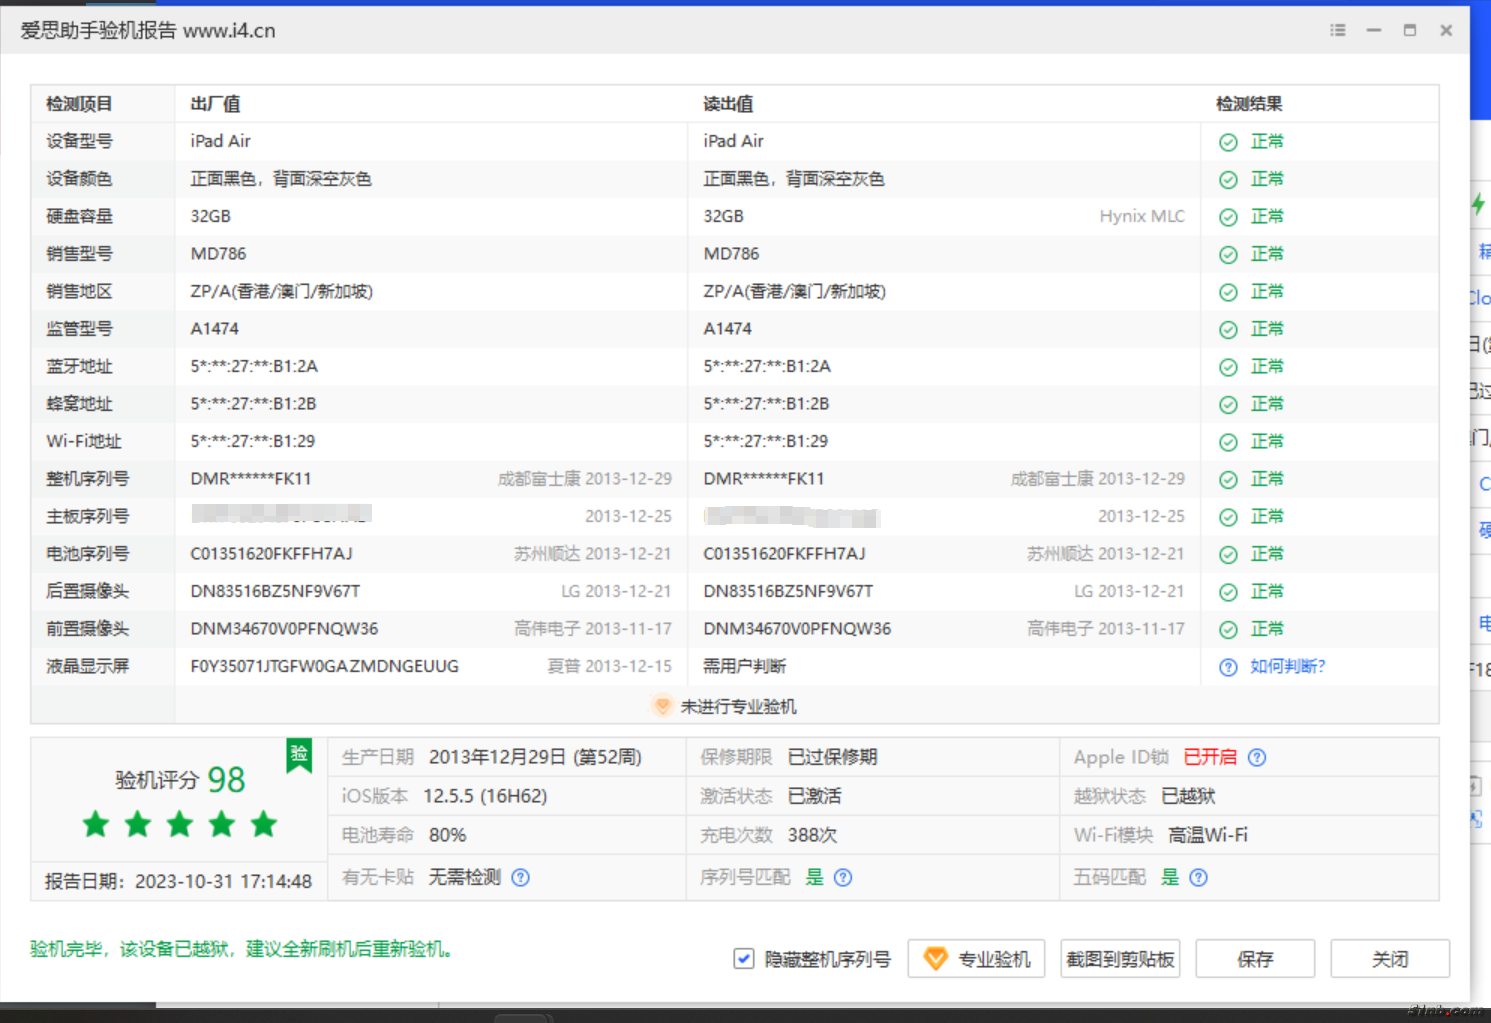Click the shield icon beside 未进行专业验机
Viewport: 1491px width, 1023px height.
click(662, 706)
